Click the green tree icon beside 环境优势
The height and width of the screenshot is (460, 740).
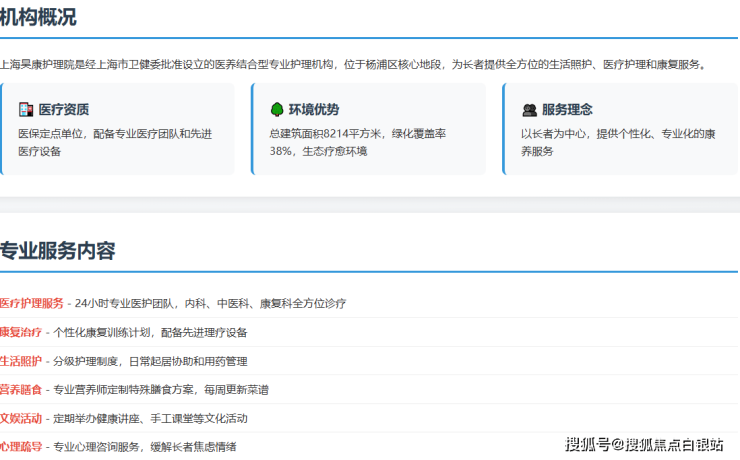tap(276, 109)
